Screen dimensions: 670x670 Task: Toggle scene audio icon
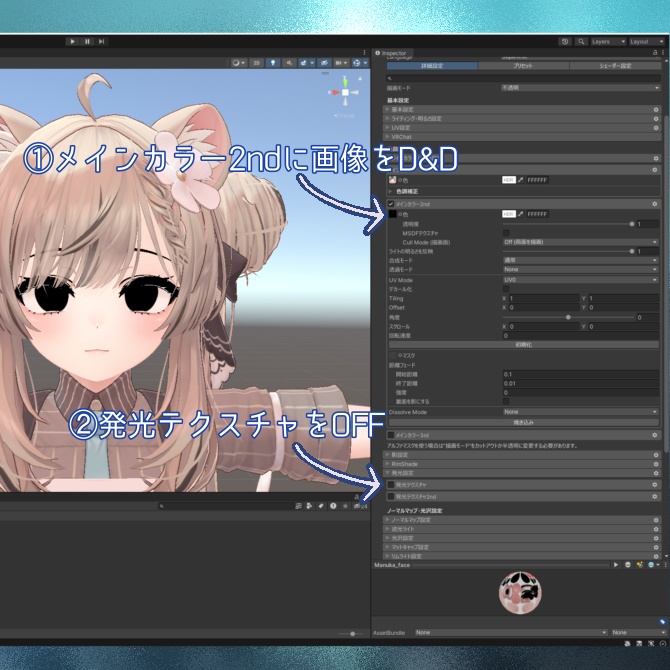pyautogui.click(x=289, y=63)
